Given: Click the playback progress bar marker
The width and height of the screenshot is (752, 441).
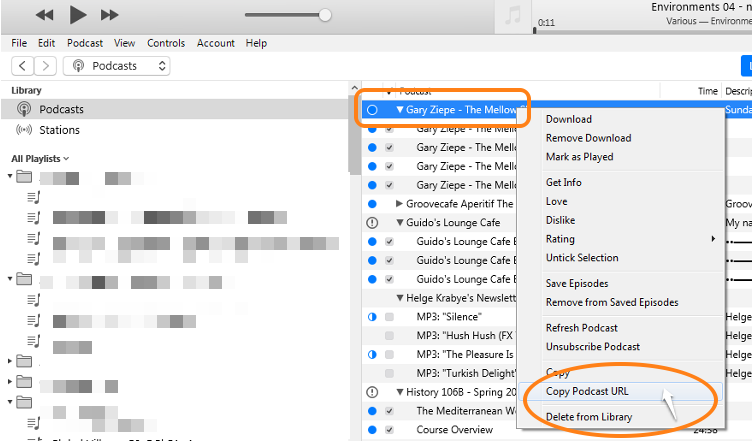Looking at the screenshot, I should [535, 30].
